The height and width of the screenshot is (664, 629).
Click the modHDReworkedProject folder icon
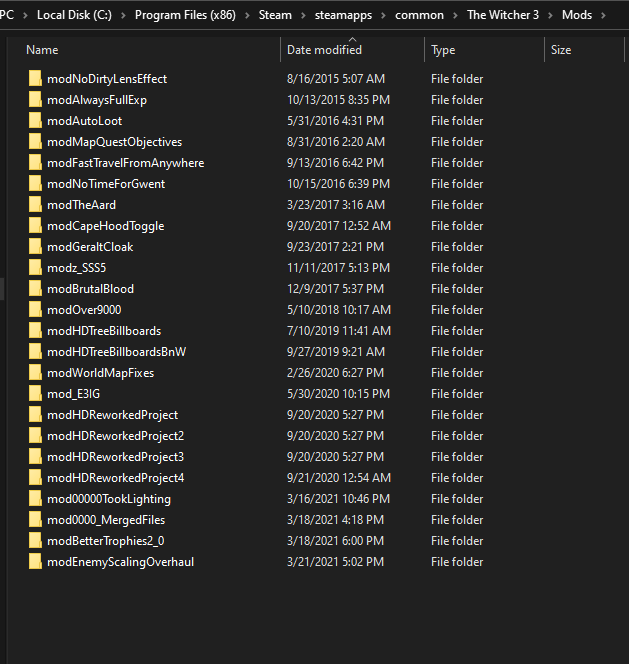(35, 415)
